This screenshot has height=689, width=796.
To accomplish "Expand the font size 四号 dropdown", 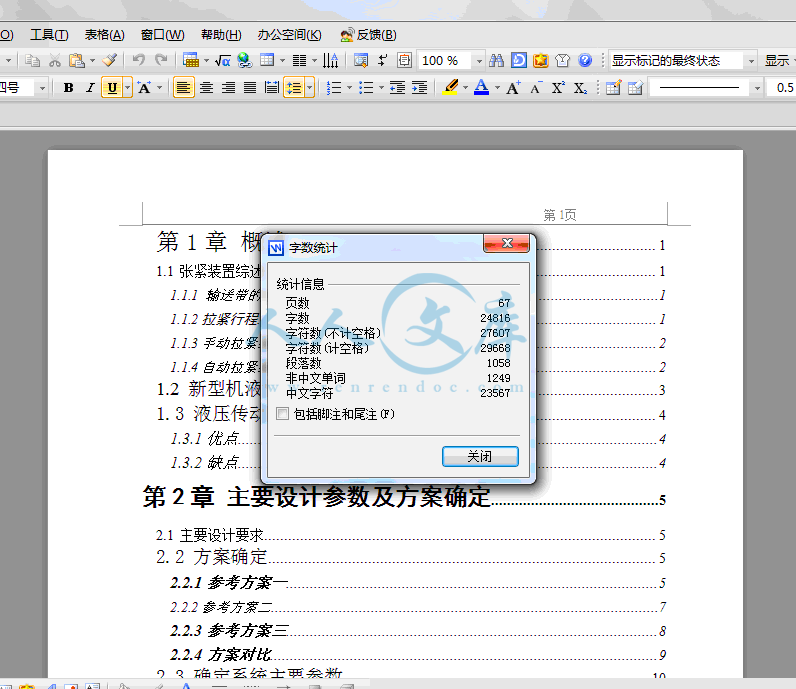I will pos(43,88).
